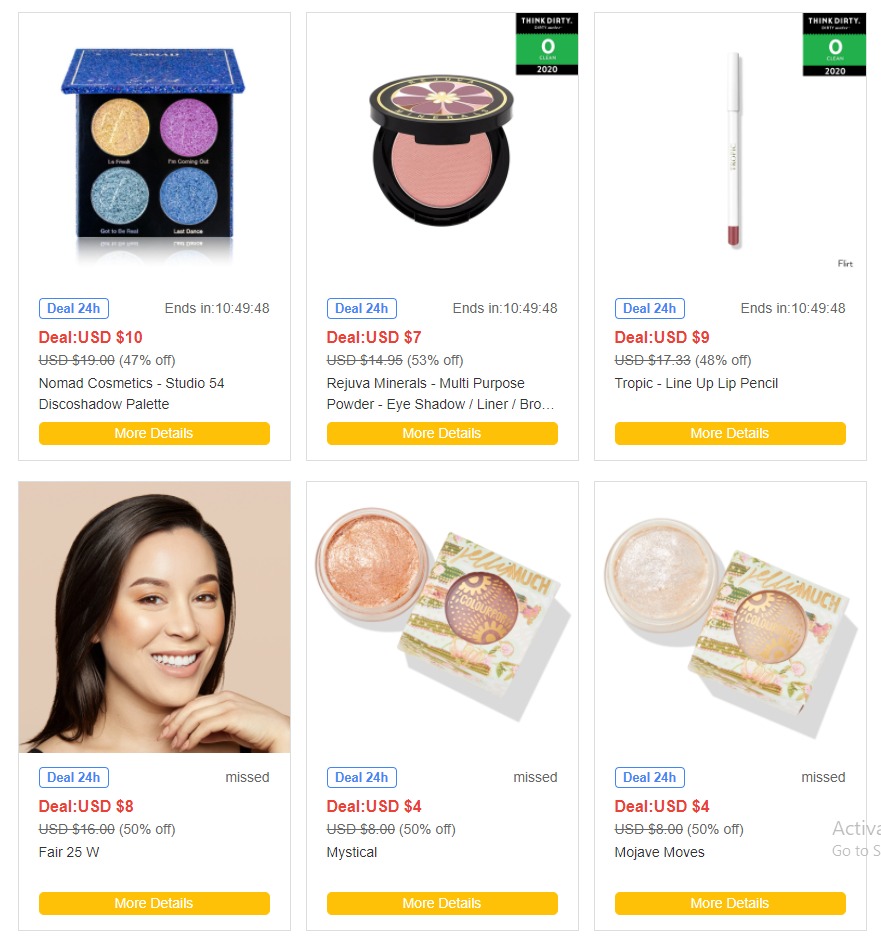Click the Deal 24h tag on Mojave Moves
The width and height of the screenshot is (881, 937).
[x=650, y=777]
